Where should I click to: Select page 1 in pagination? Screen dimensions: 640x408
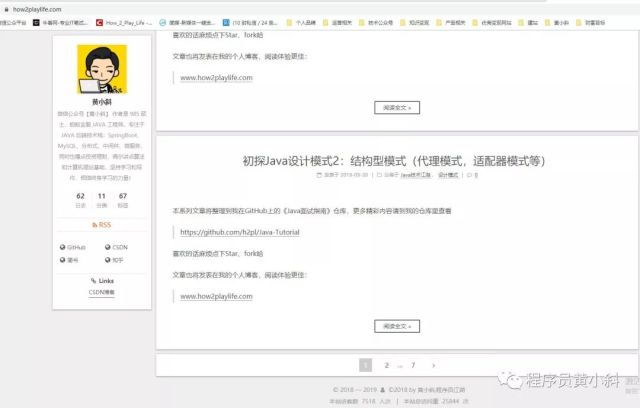click(365, 365)
